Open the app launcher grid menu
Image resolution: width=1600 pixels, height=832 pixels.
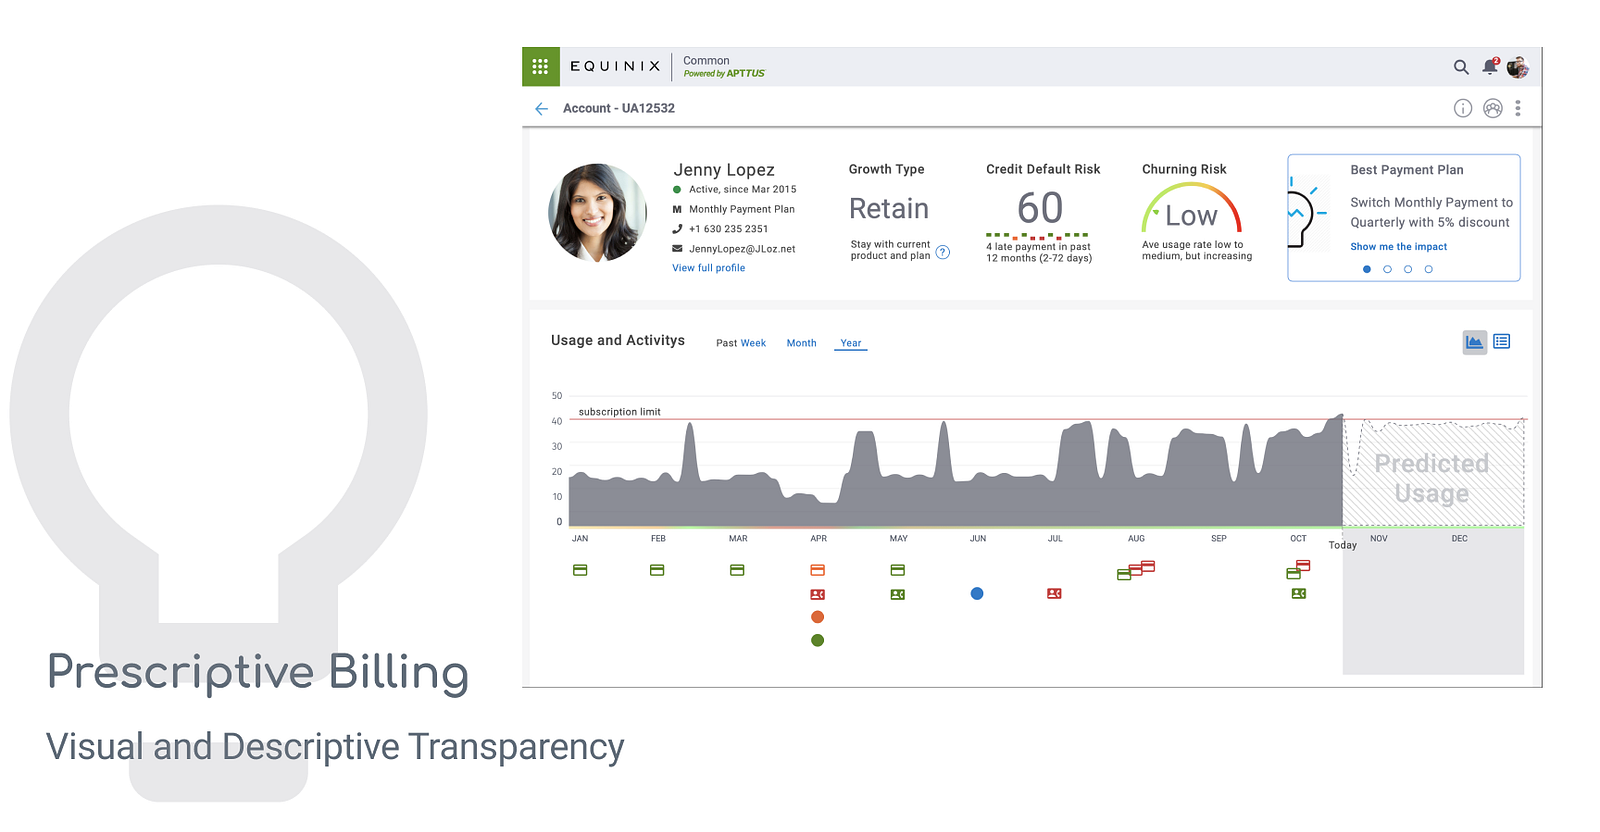coord(540,67)
